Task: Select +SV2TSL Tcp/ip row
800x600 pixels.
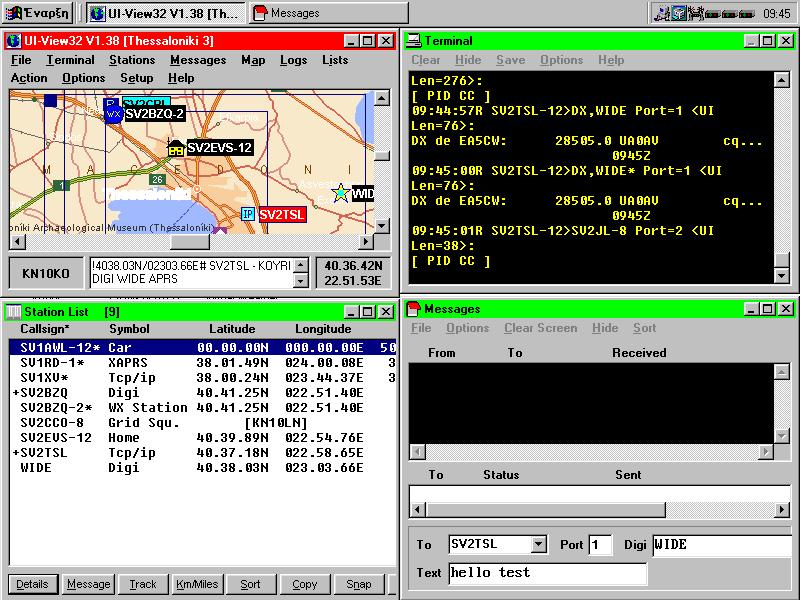Action: tap(203, 453)
